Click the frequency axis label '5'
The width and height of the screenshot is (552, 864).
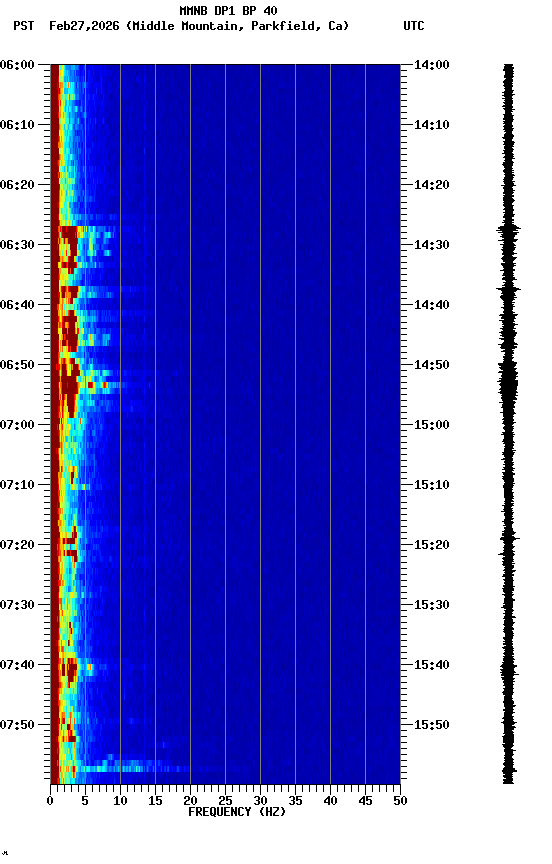[85, 801]
